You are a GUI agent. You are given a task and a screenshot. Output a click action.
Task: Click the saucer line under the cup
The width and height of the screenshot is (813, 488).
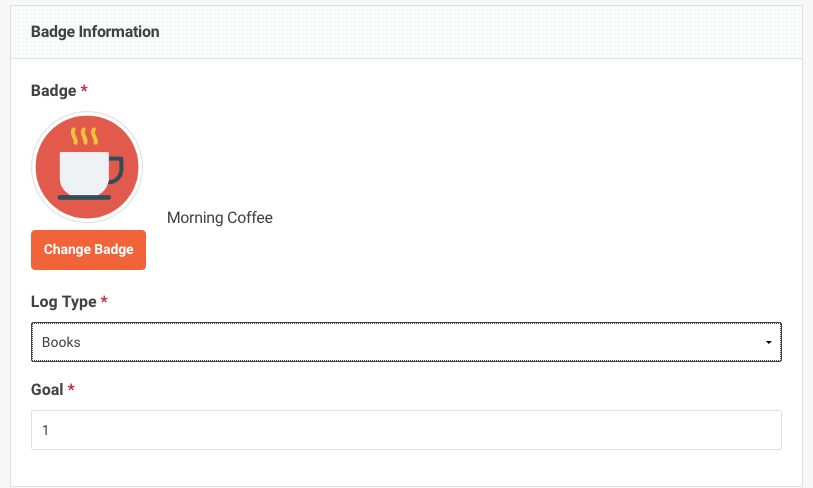click(85, 198)
